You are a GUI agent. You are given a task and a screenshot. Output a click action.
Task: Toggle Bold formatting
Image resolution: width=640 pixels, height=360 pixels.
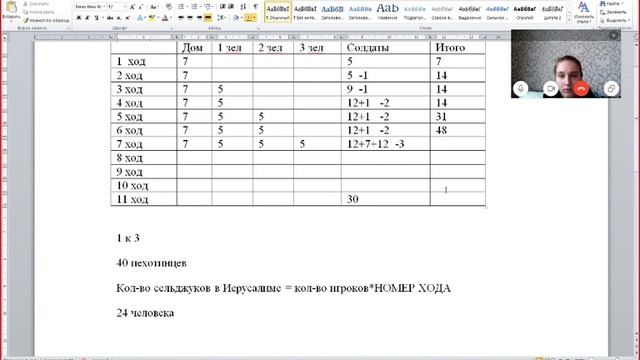coord(79,18)
